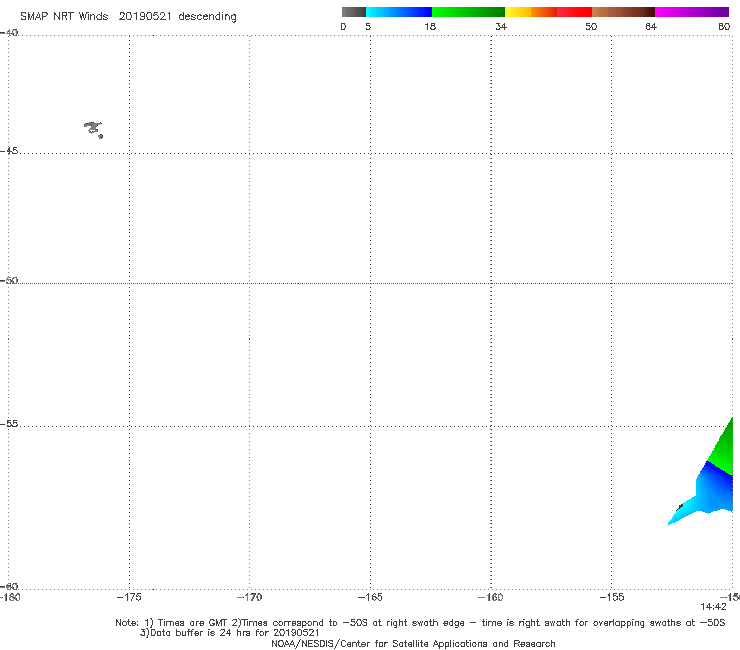Viewport: 740px width, 650px height.
Task: Click the -175 longitude axis label
Action: (x=129, y=597)
